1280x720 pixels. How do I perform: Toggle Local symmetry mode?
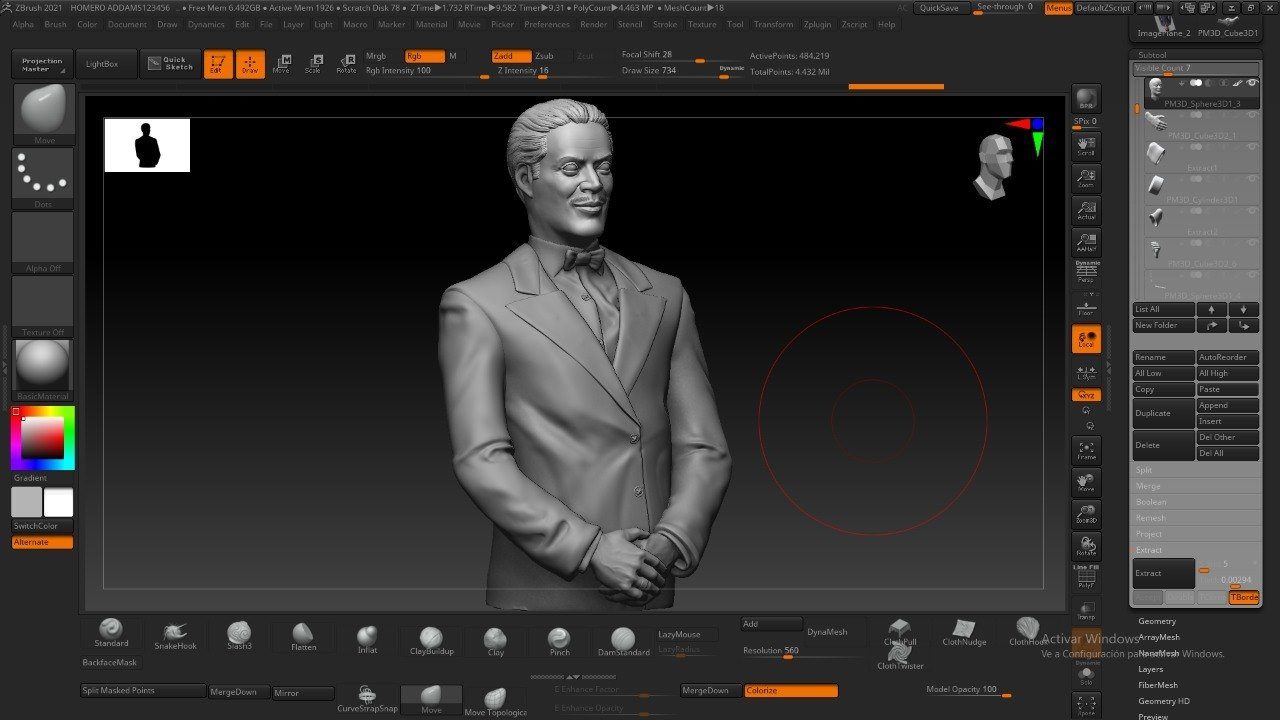coord(1086,340)
